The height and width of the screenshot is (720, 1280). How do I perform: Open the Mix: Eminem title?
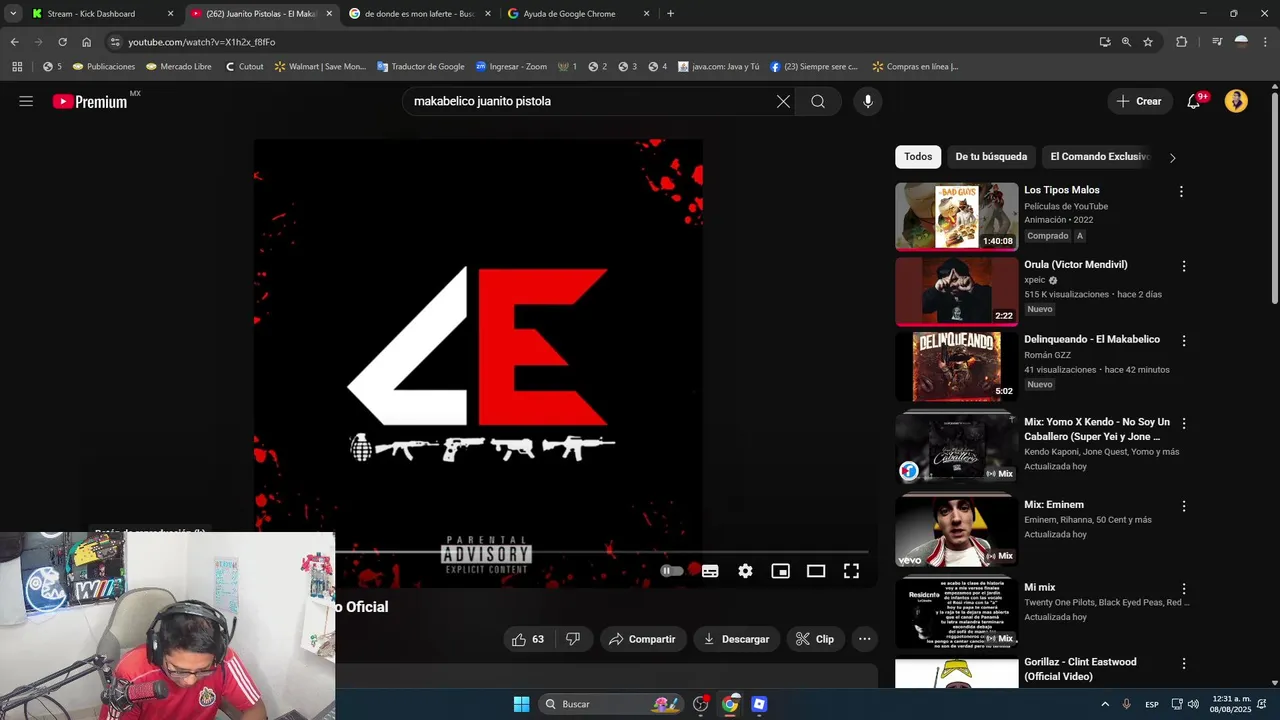[1054, 505]
